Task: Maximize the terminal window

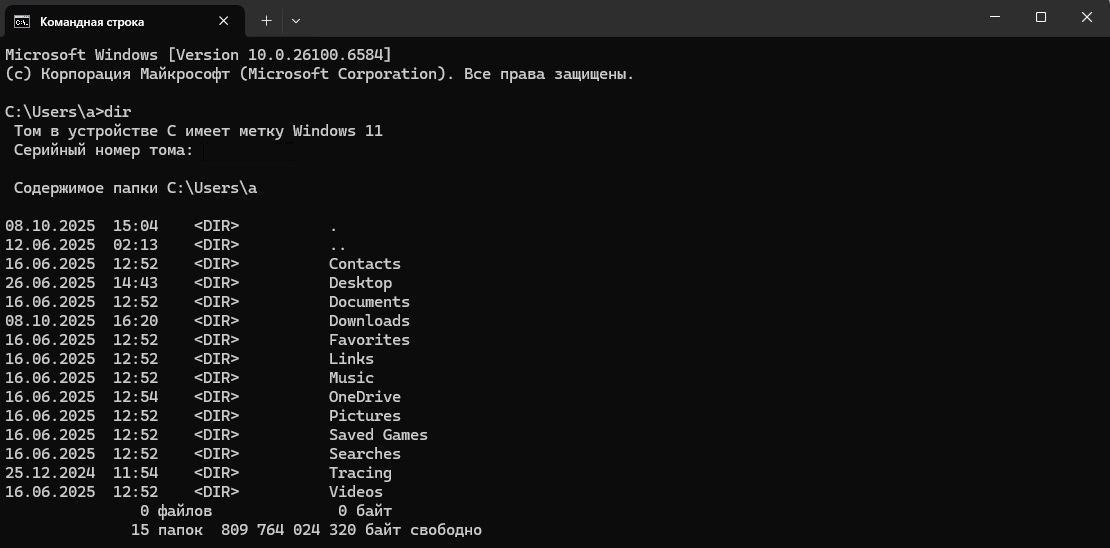Action: (x=1040, y=17)
